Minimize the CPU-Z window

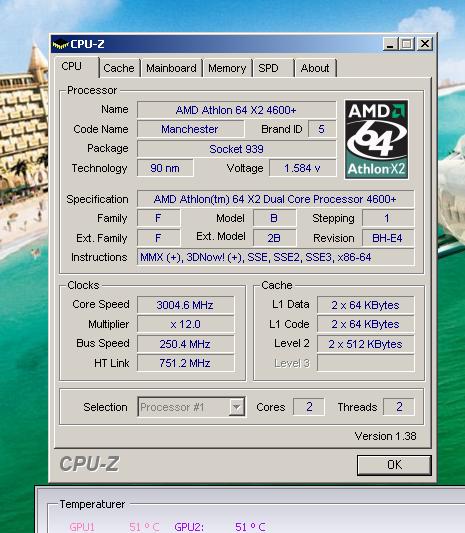click(391, 44)
